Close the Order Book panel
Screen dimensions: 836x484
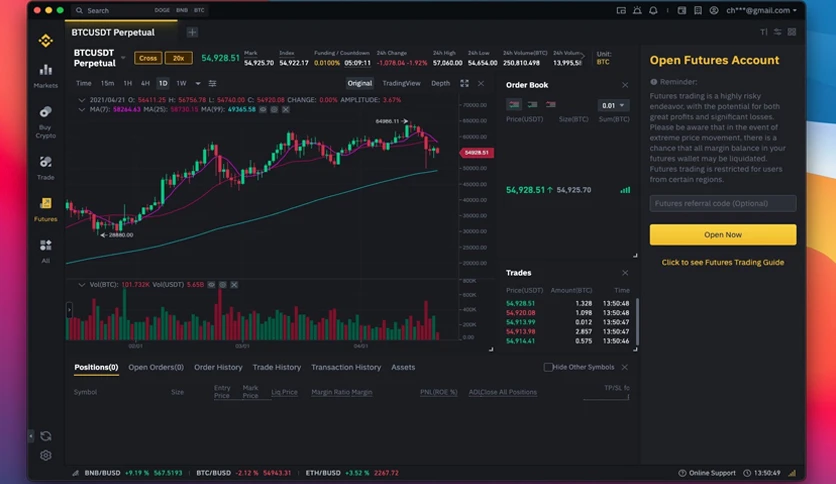coord(625,85)
